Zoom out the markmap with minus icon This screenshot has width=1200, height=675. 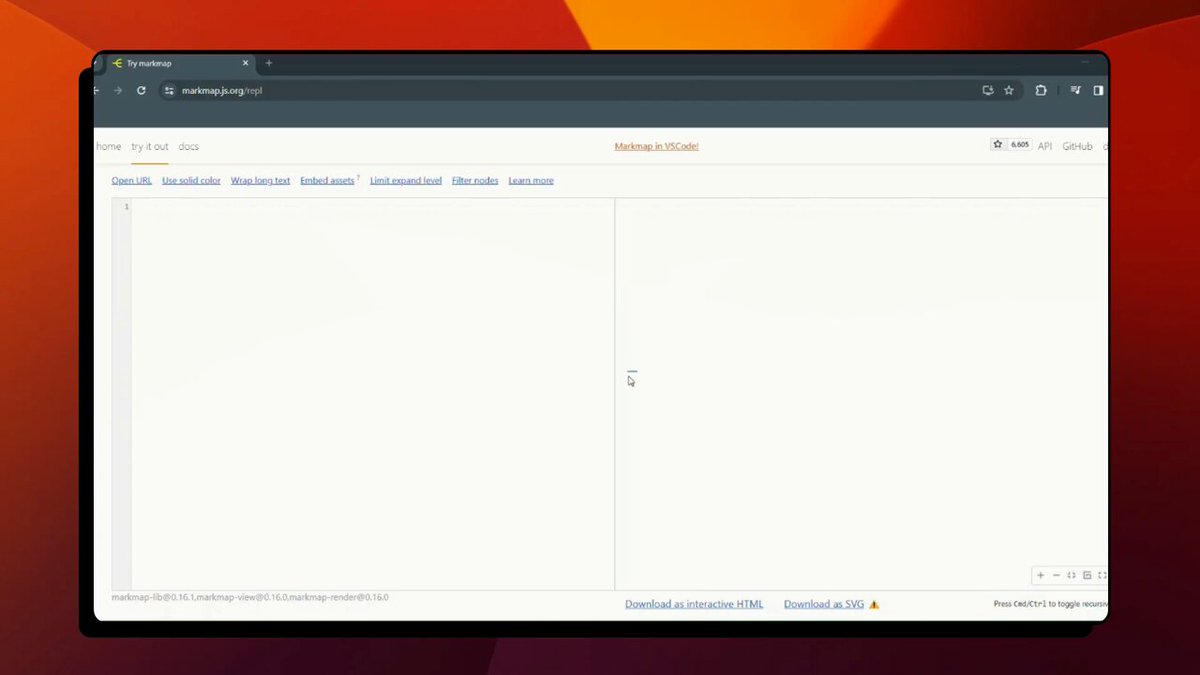click(1056, 575)
